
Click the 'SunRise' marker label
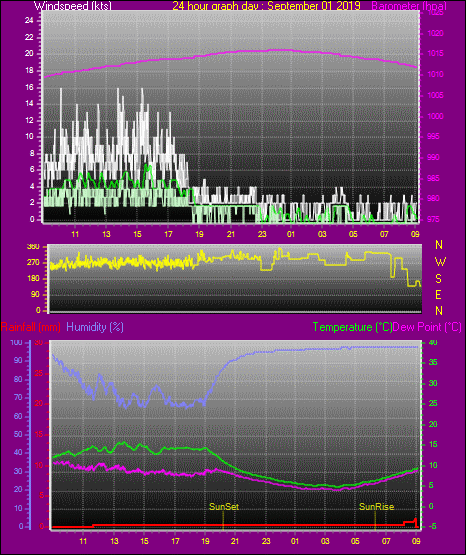tap(376, 507)
